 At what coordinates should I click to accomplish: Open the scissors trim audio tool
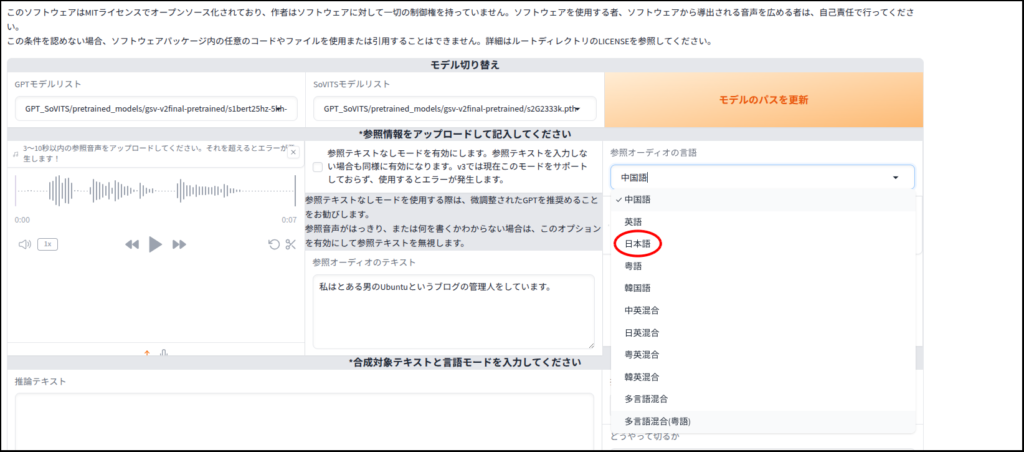click(x=291, y=244)
